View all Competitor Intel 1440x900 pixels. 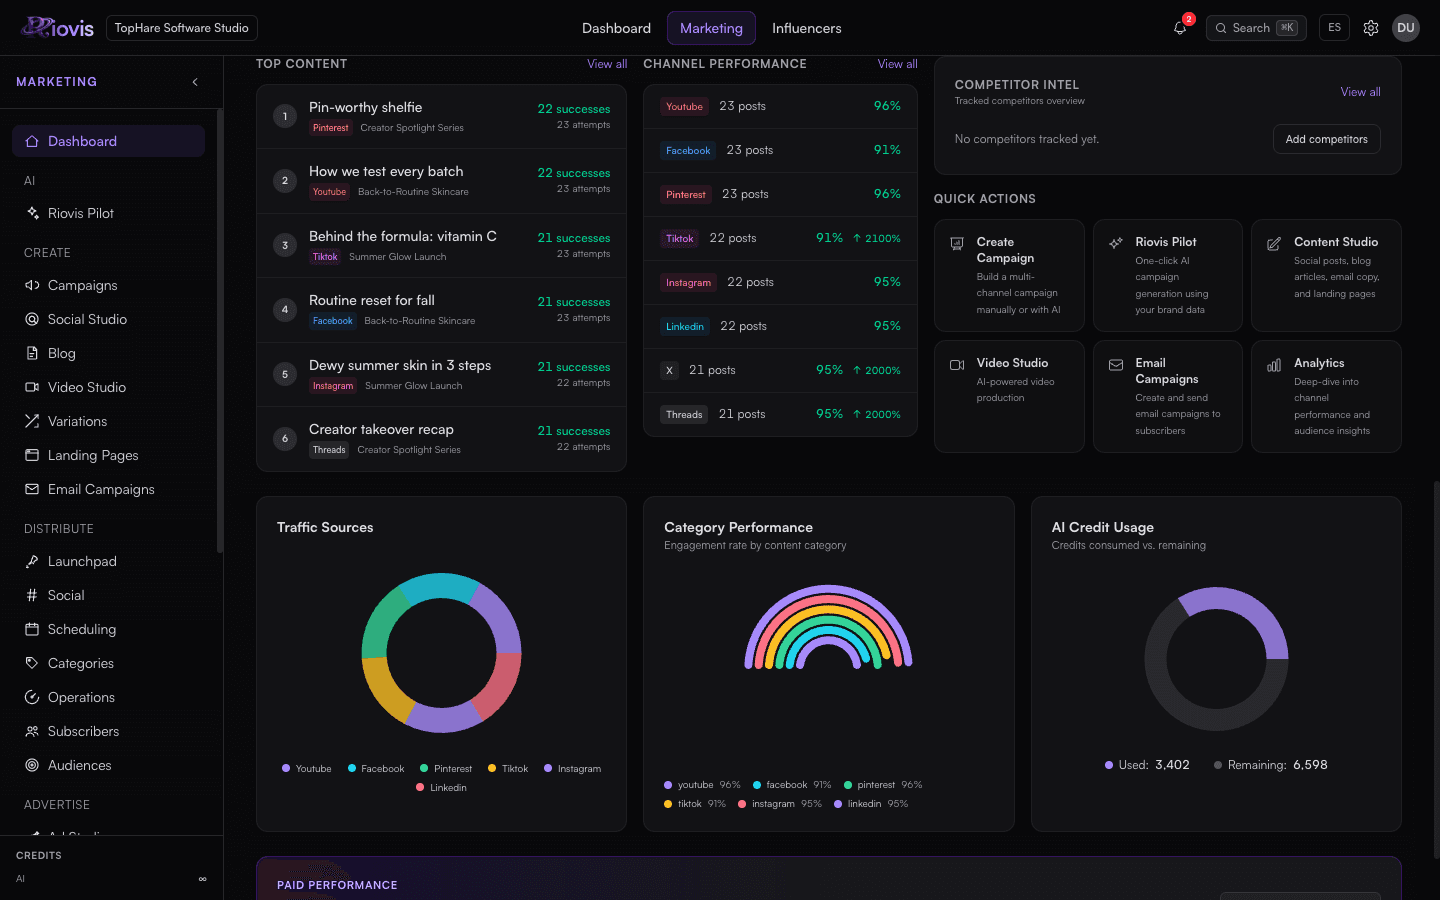point(1360,92)
